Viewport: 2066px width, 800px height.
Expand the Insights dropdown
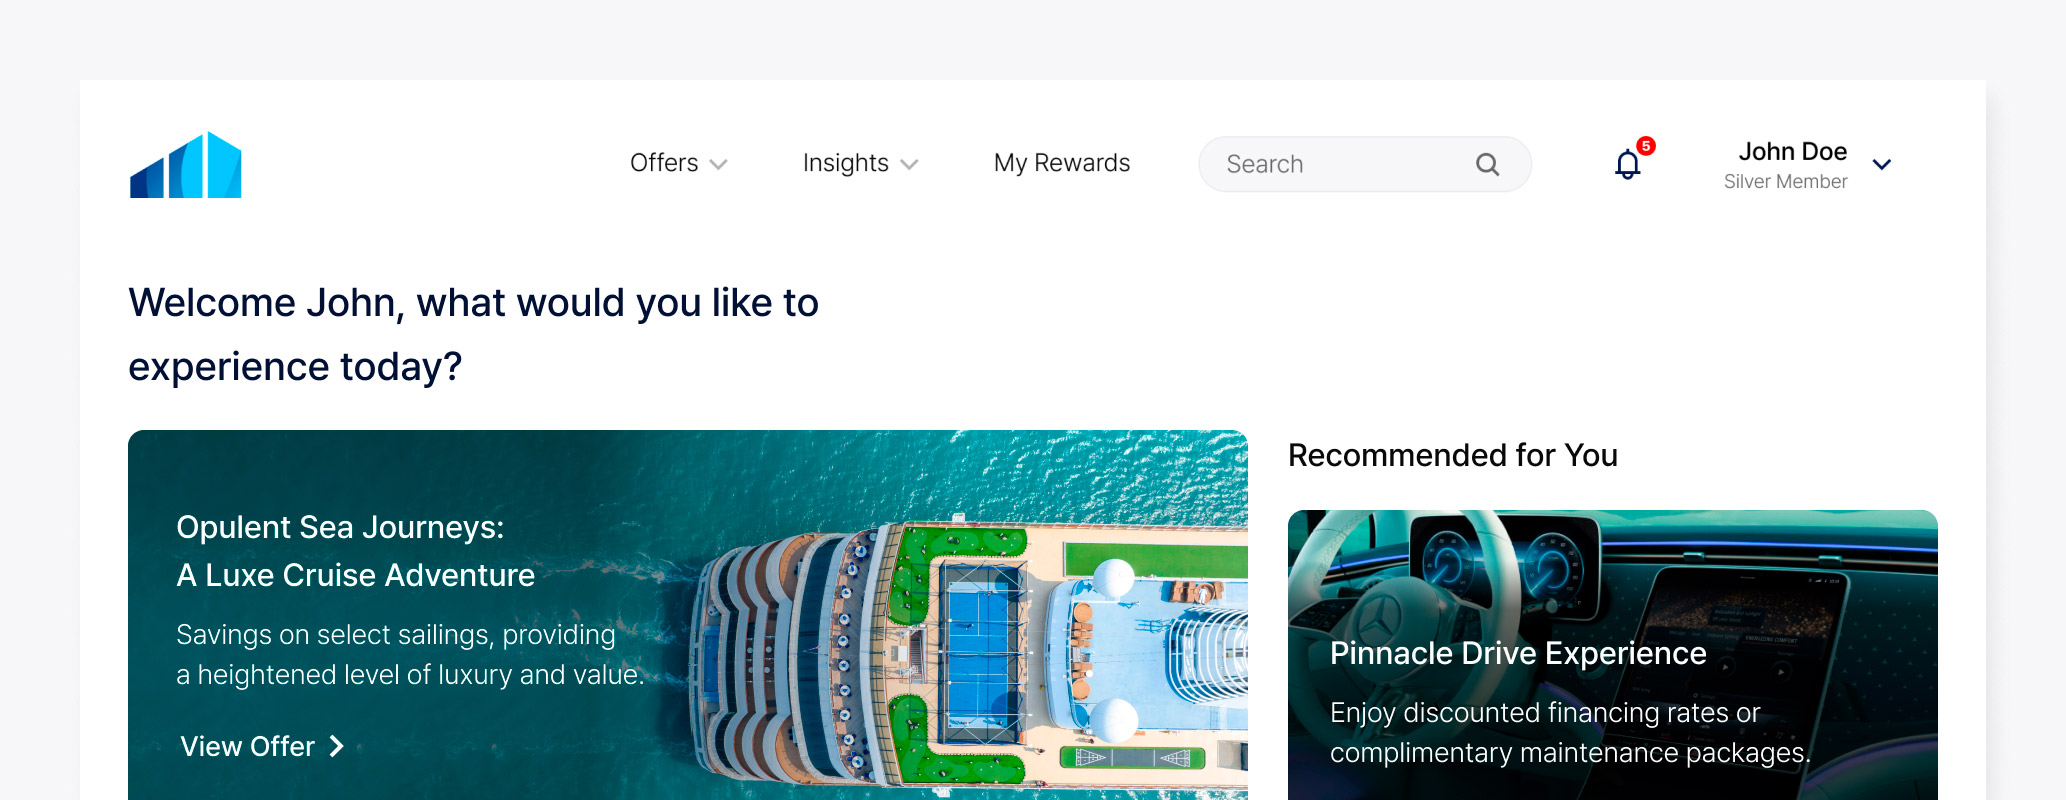(860, 163)
